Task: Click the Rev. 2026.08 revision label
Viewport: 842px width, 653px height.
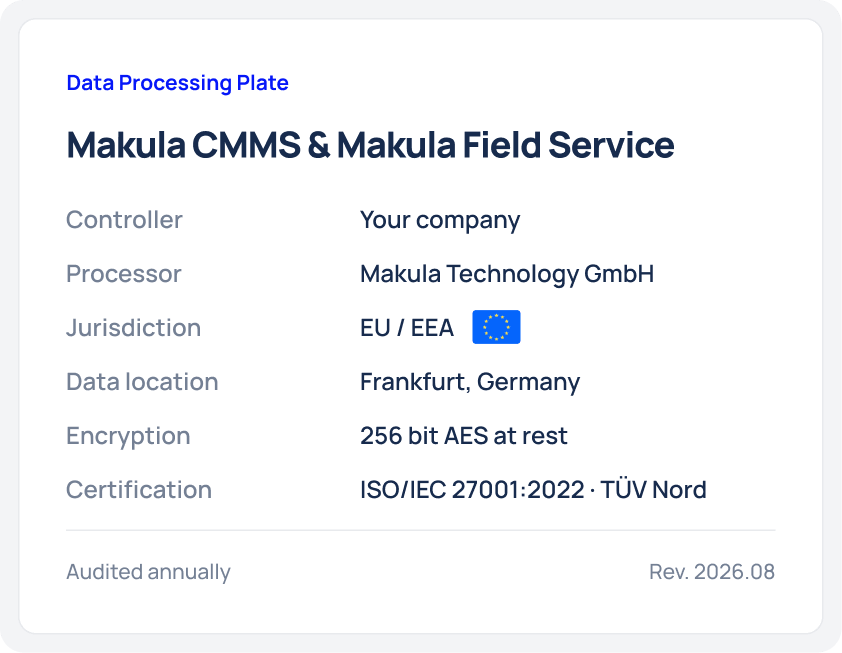Action: 712,572
